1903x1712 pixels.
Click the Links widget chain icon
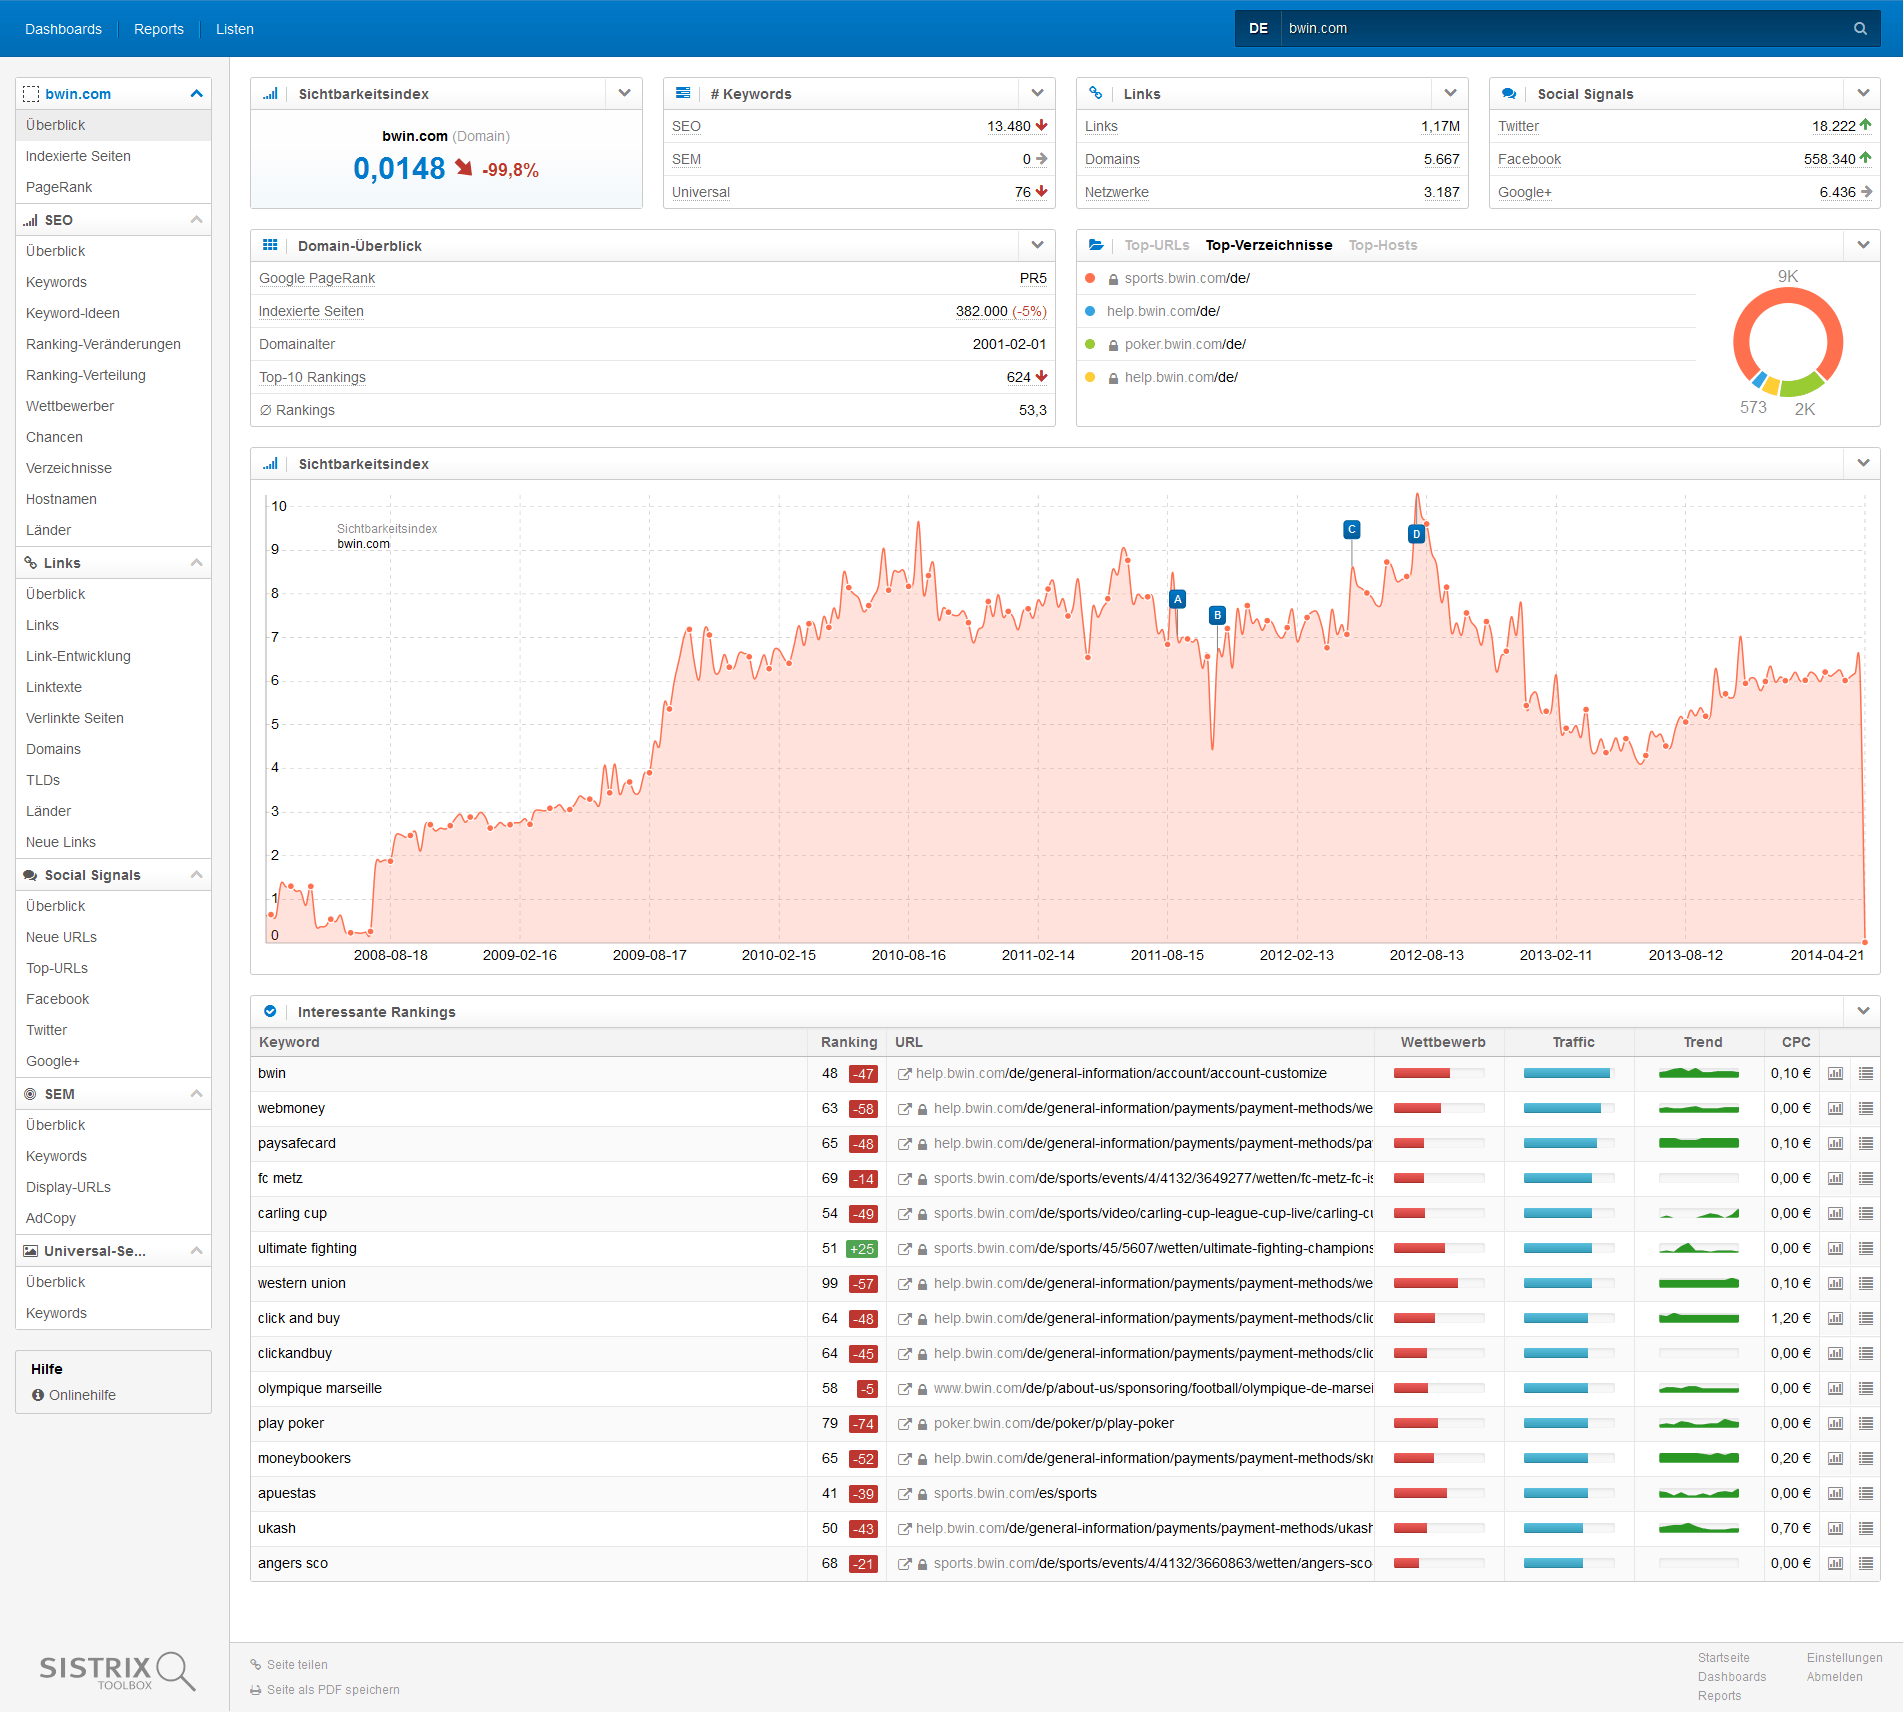(x=1096, y=93)
